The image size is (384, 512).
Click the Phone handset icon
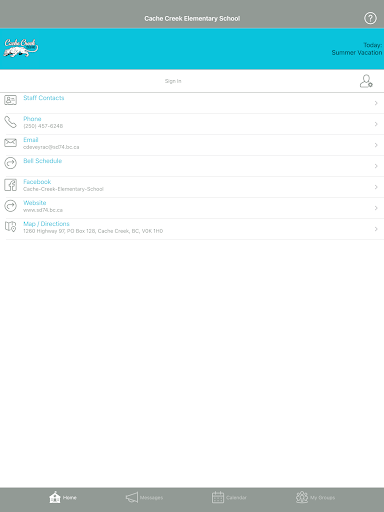(10, 122)
